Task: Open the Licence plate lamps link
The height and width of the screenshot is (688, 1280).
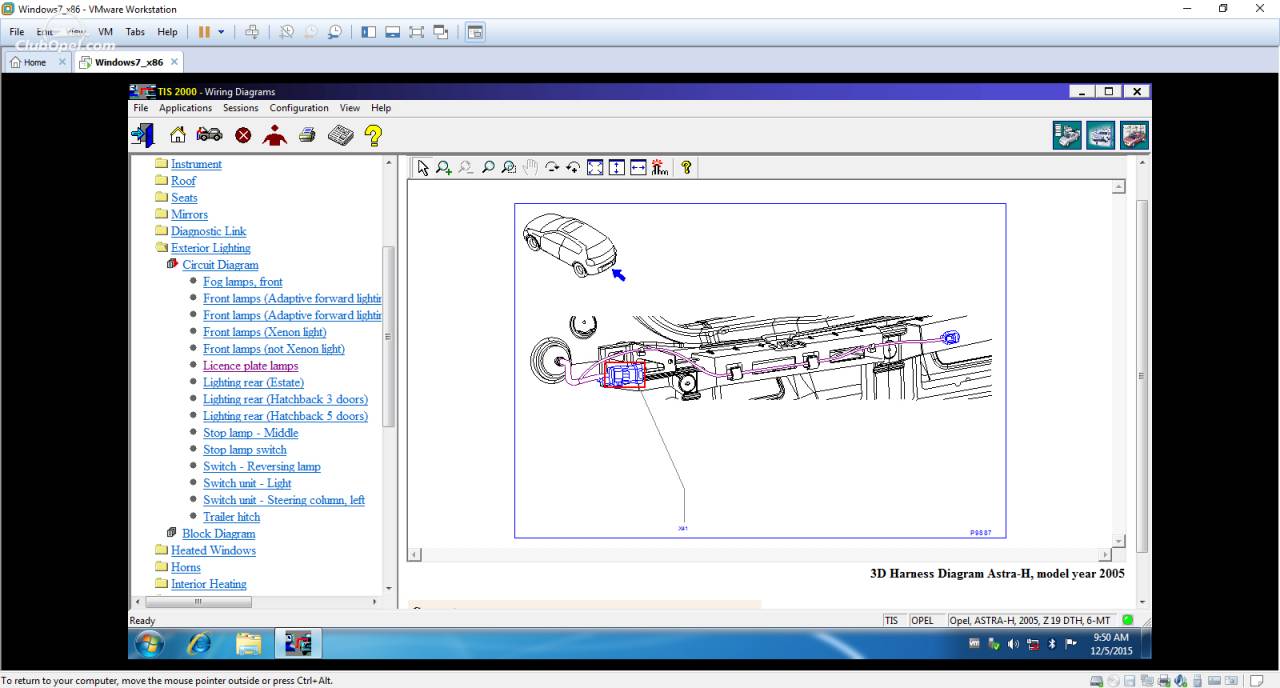Action: click(251, 366)
